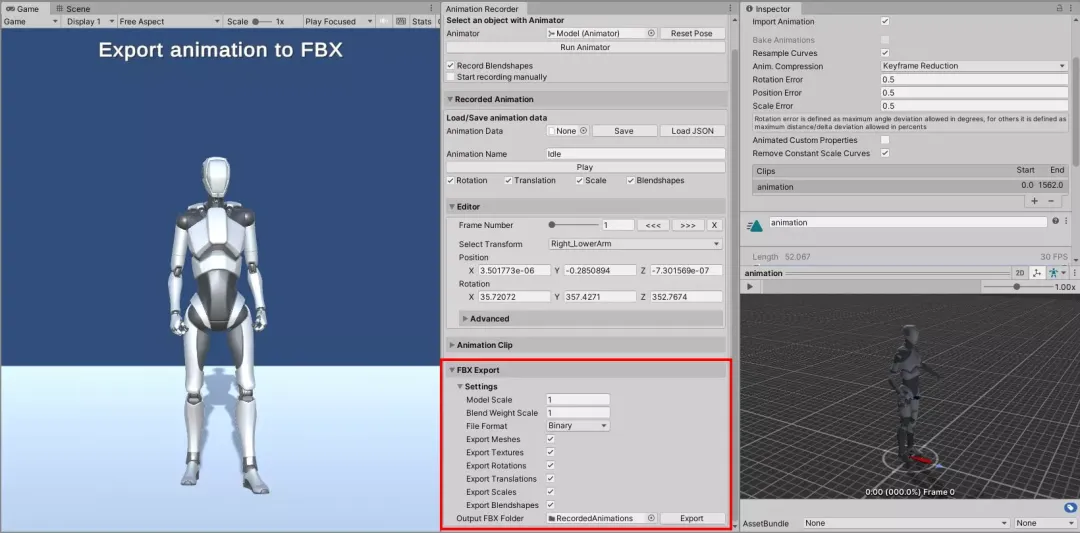
Task: Click the Load JSON button
Action: 692,131
